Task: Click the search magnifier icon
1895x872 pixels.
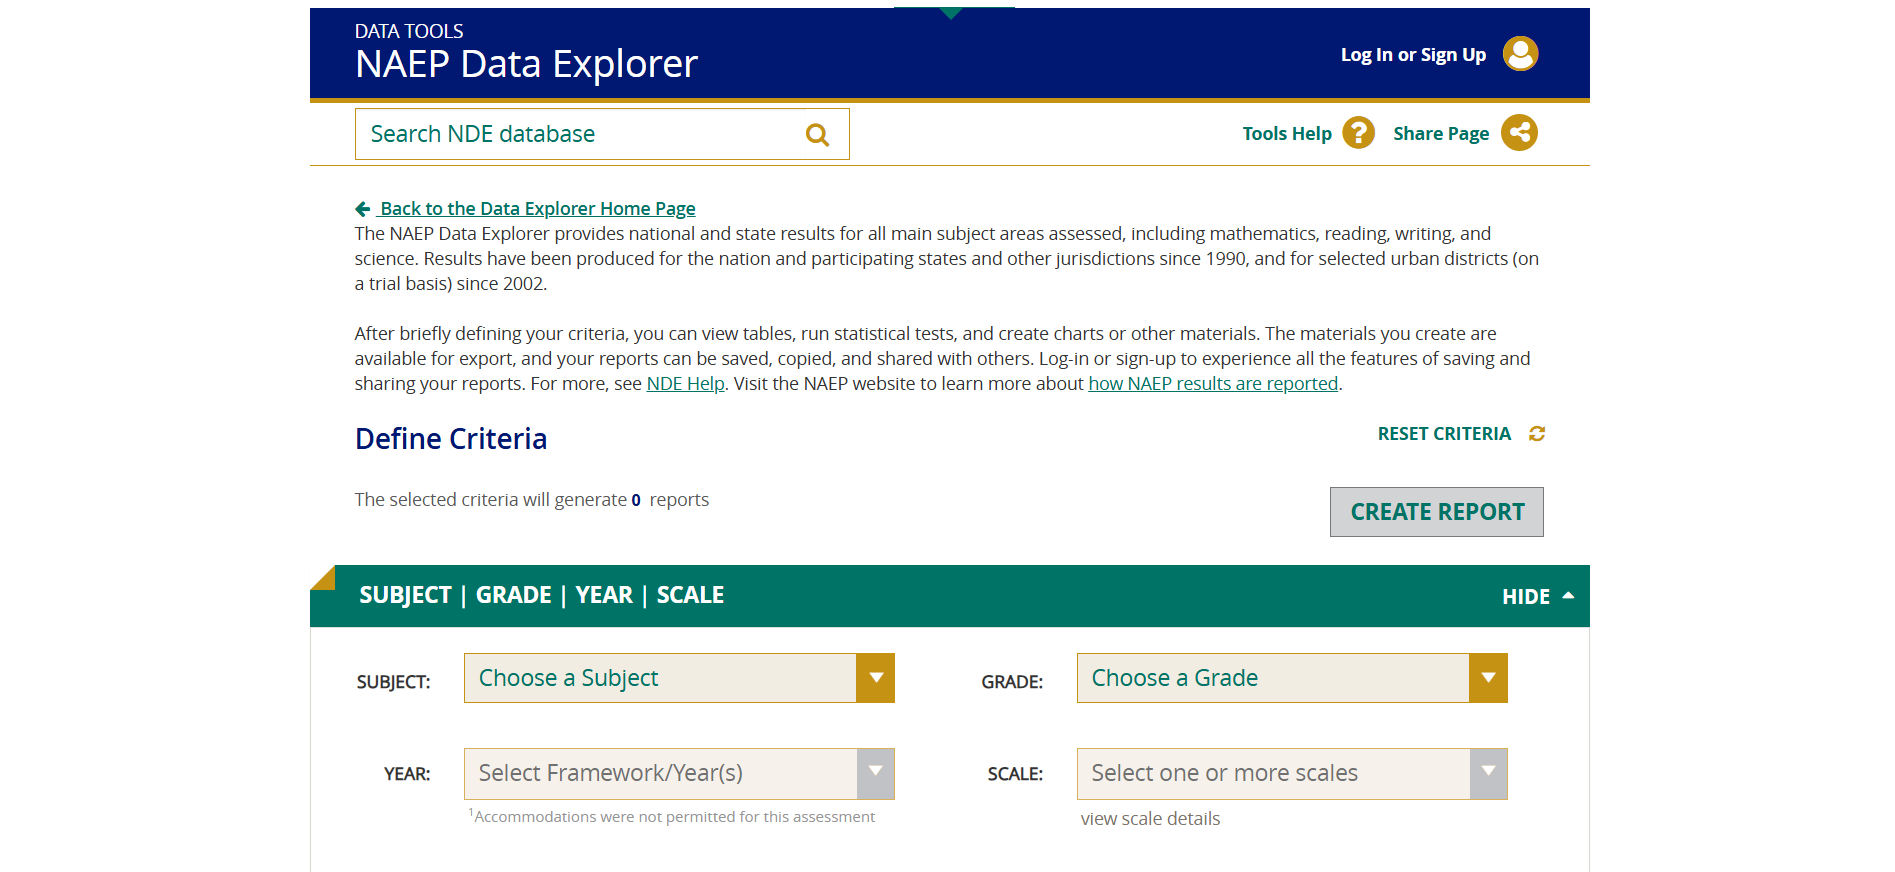Action: (x=817, y=134)
